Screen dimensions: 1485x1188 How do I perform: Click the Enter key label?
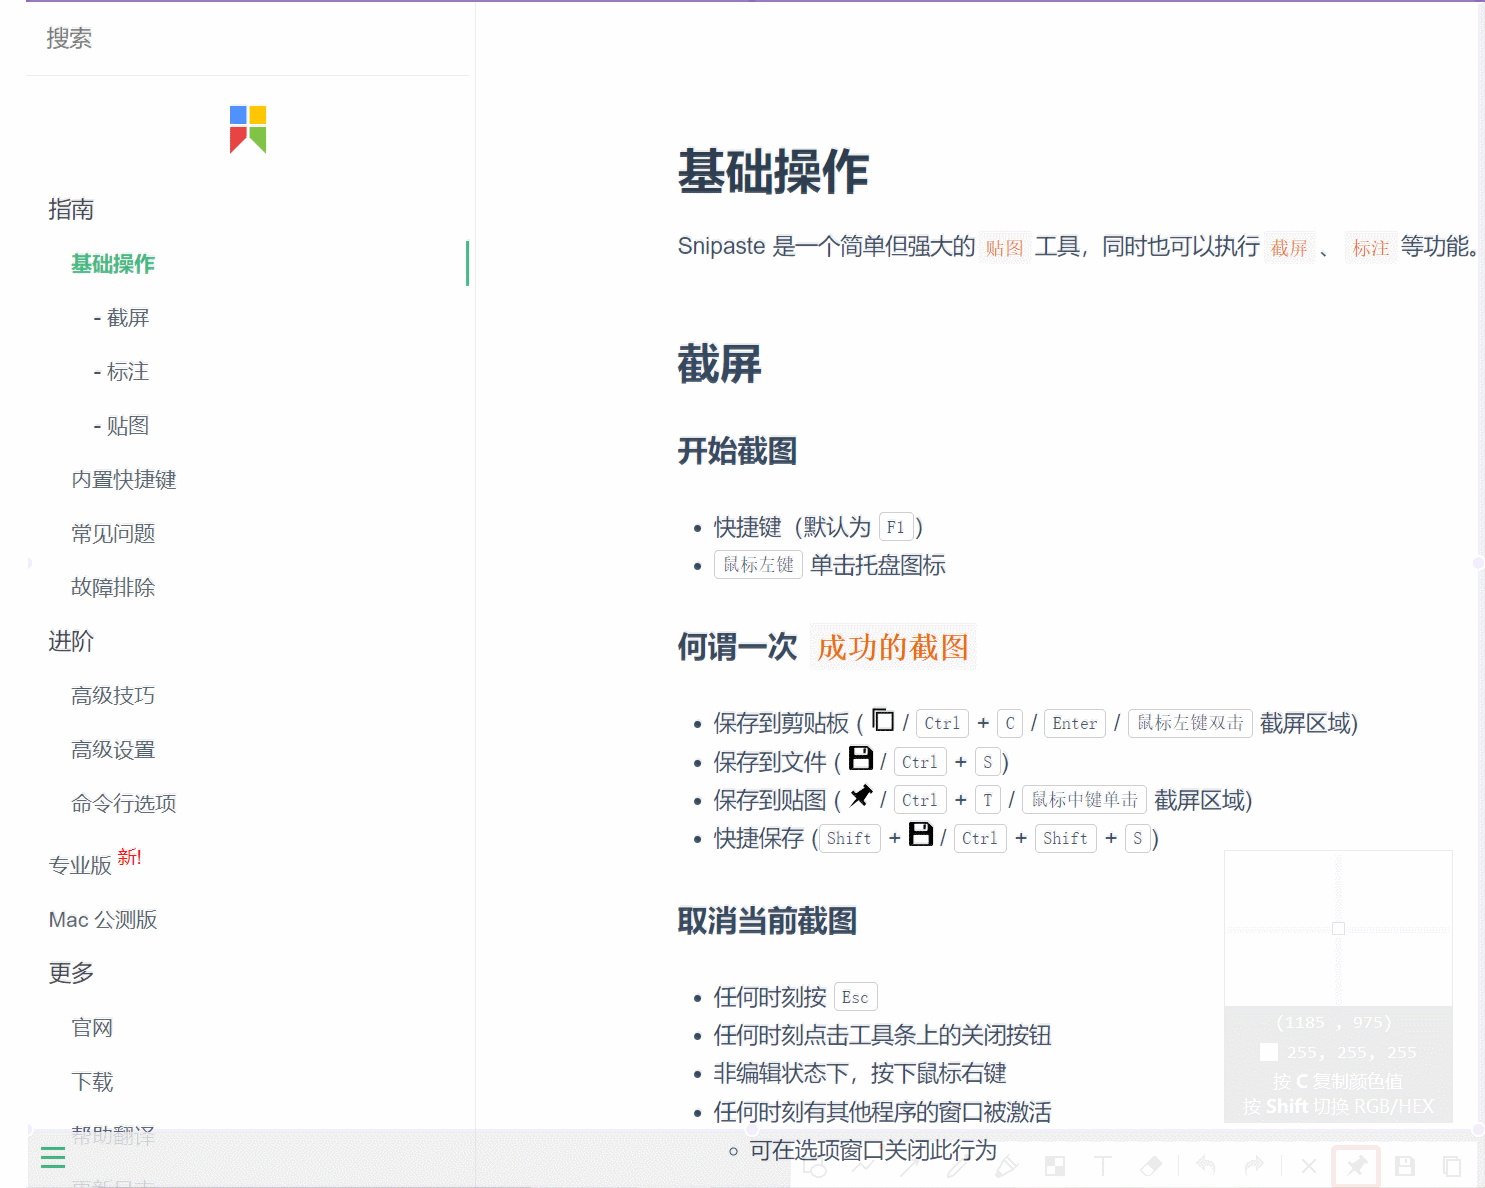pyautogui.click(x=1075, y=723)
